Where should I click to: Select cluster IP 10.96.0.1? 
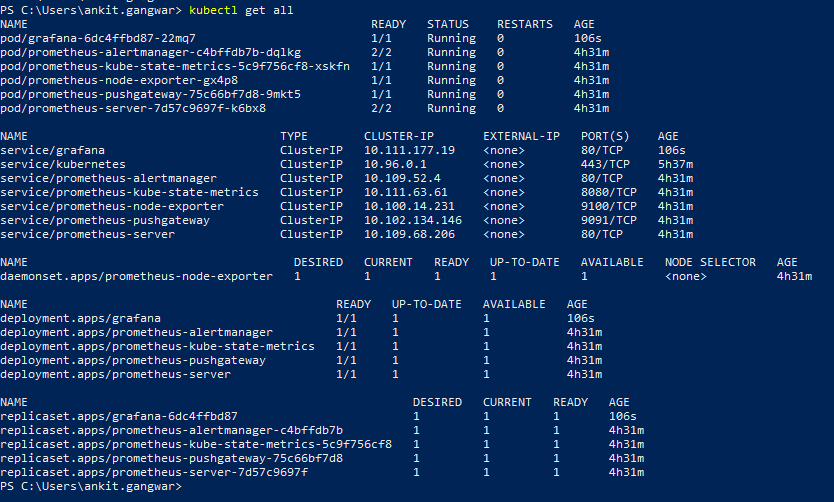pyautogui.click(x=395, y=164)
